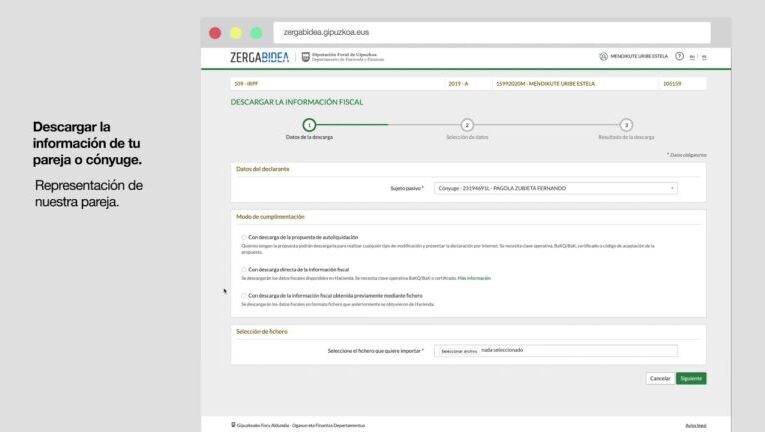Click the green window dot
The image size is (765, 432).
click(x=257, y=33)
